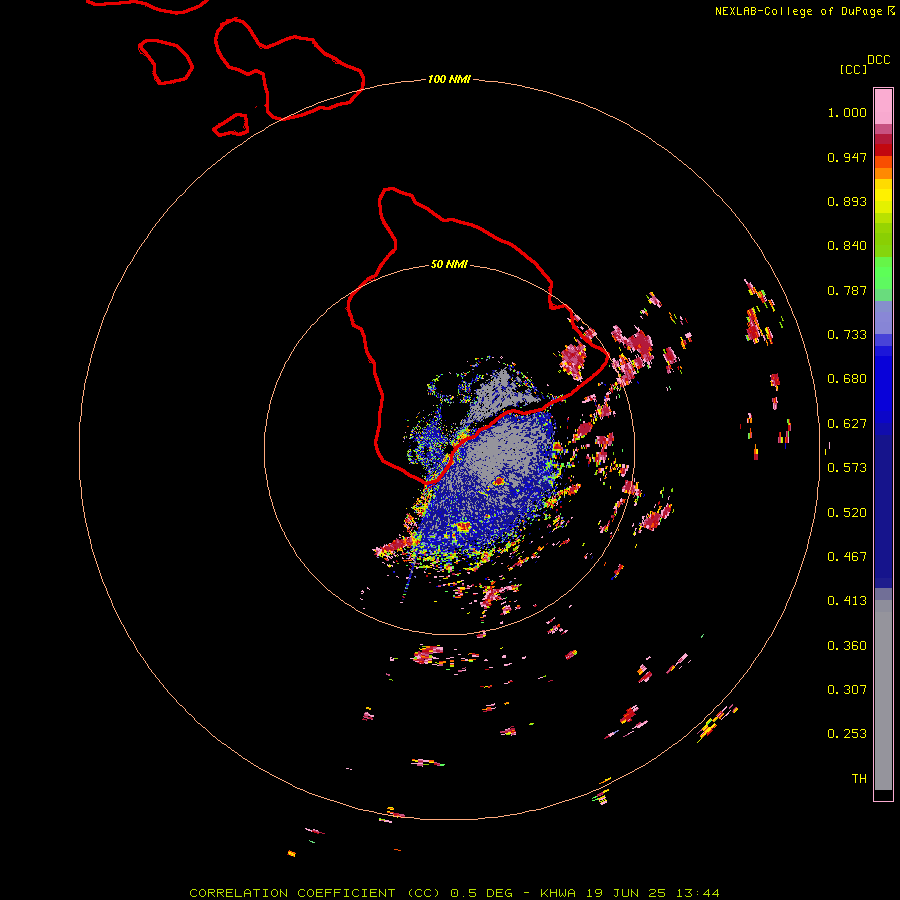Click the Maui island outline
The width and height of the screenshot is (900, 900).
[289, 69]
